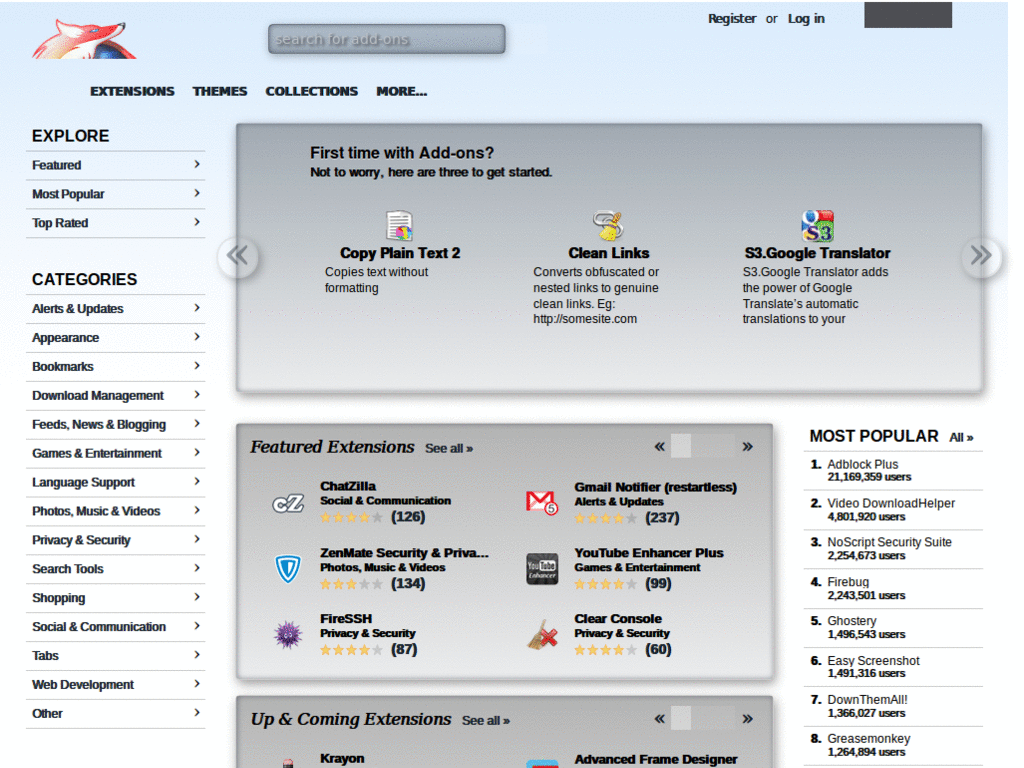
Task: Click the FireSSH purple urchin icon
Action: pyautogui.click(x=288, y=634)
